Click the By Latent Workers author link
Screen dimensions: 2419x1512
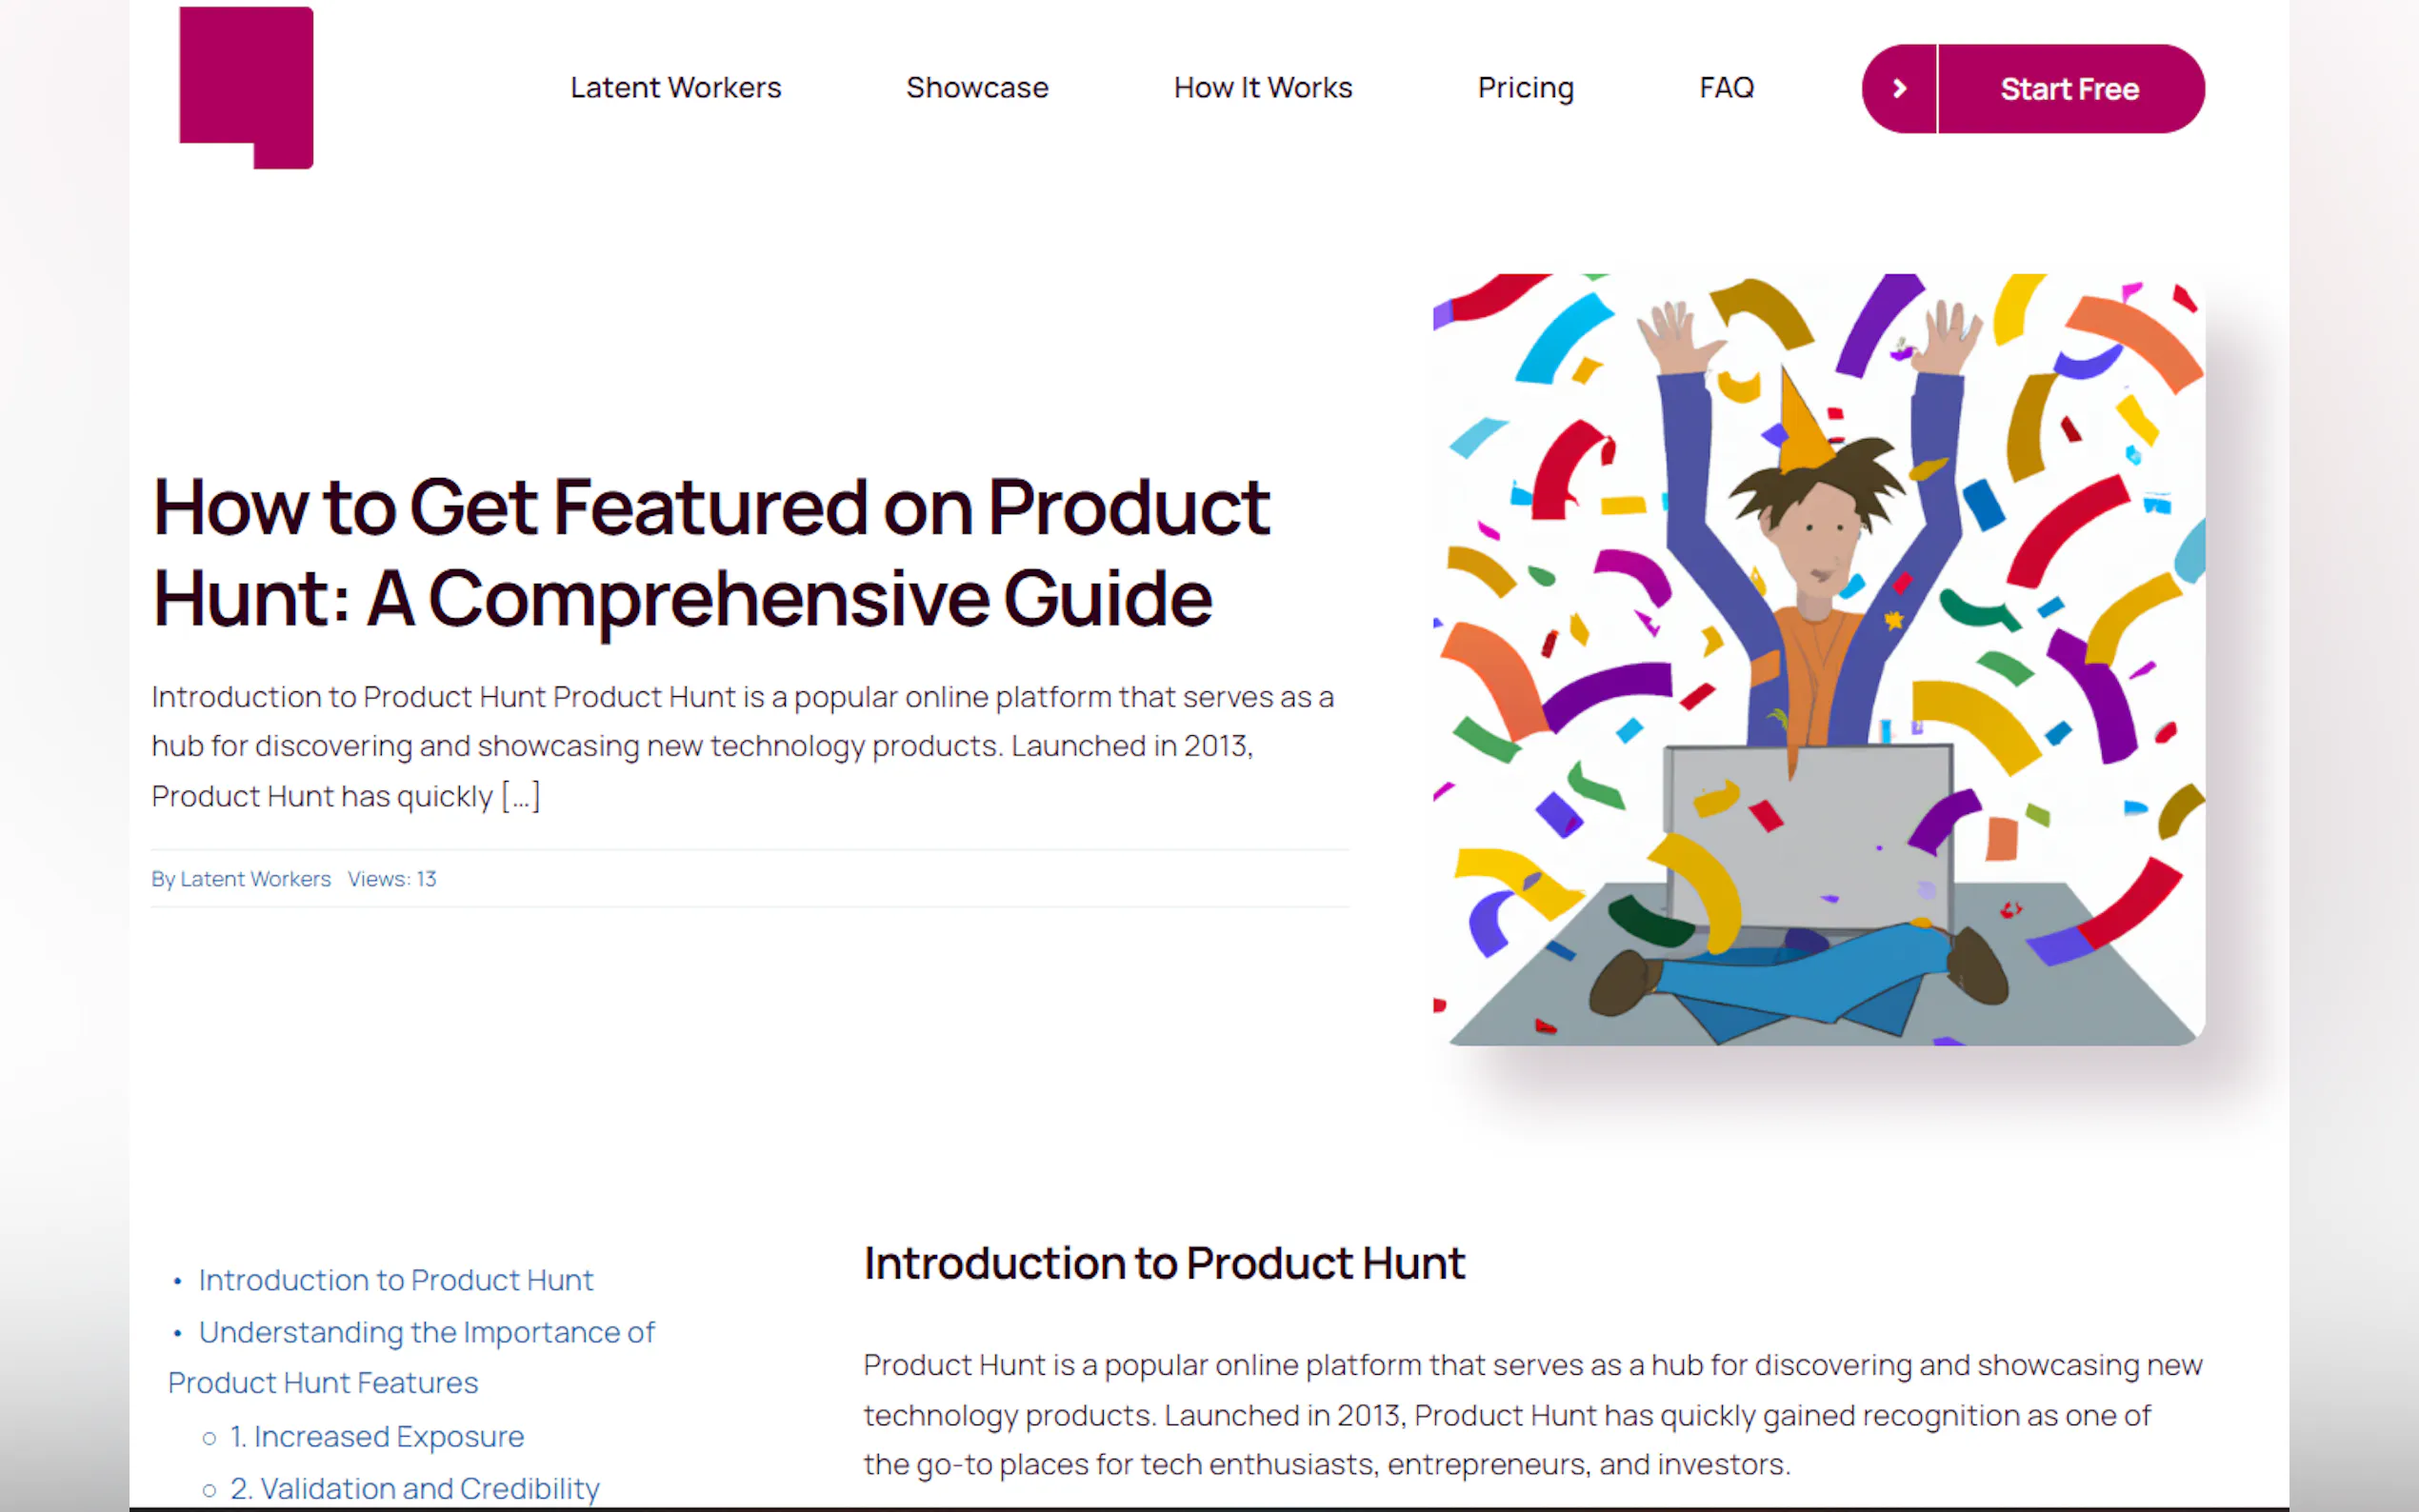[x=241, y=879]
